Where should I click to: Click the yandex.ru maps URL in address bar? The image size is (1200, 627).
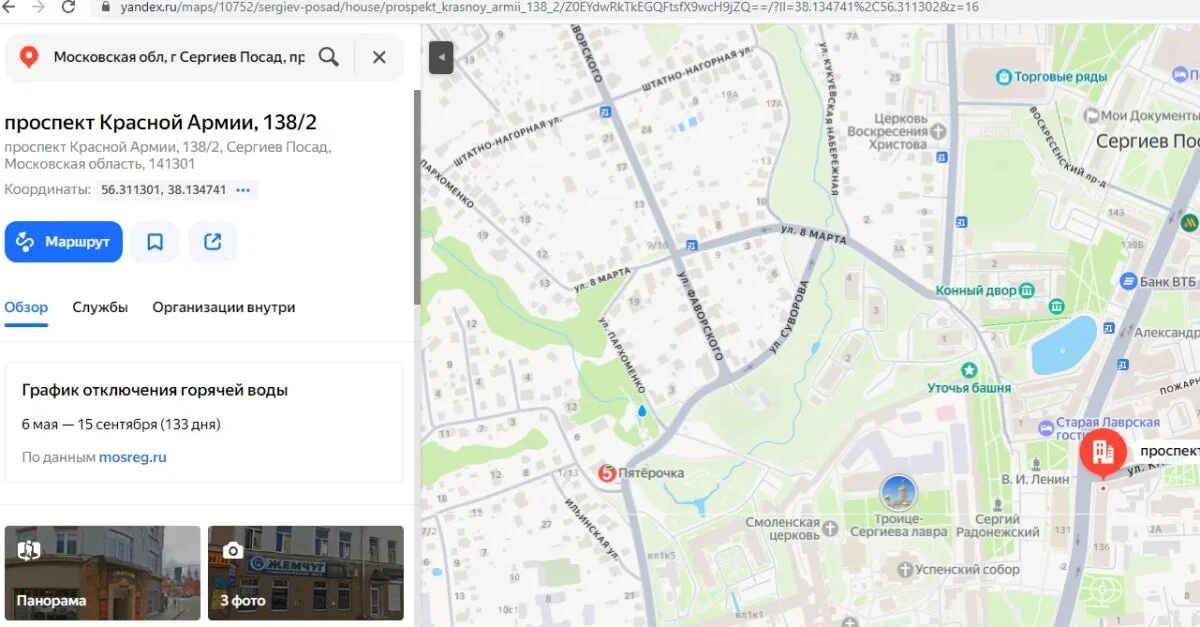point(548,7)
